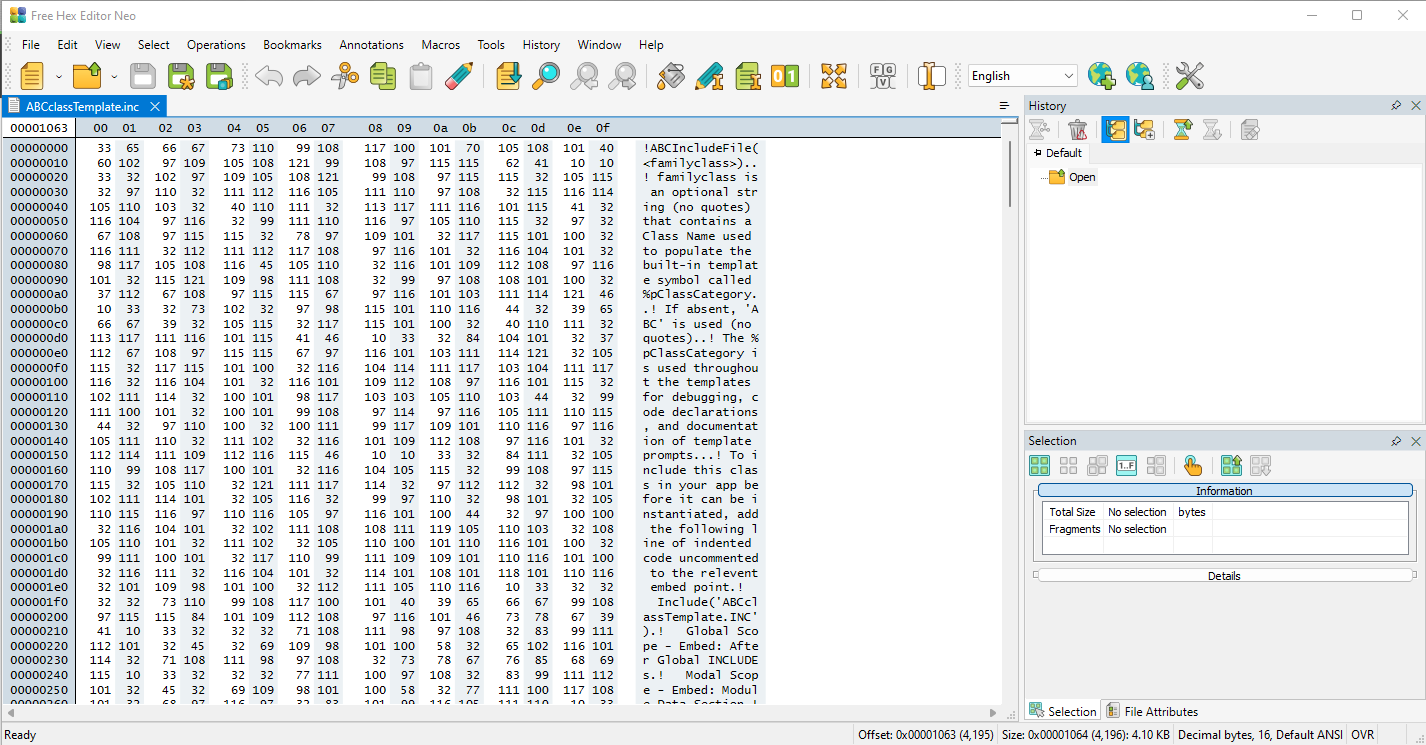Expand the Details section in Selection panel
The height and width of the screenshot is (745, 1426).
point(1224,575)
